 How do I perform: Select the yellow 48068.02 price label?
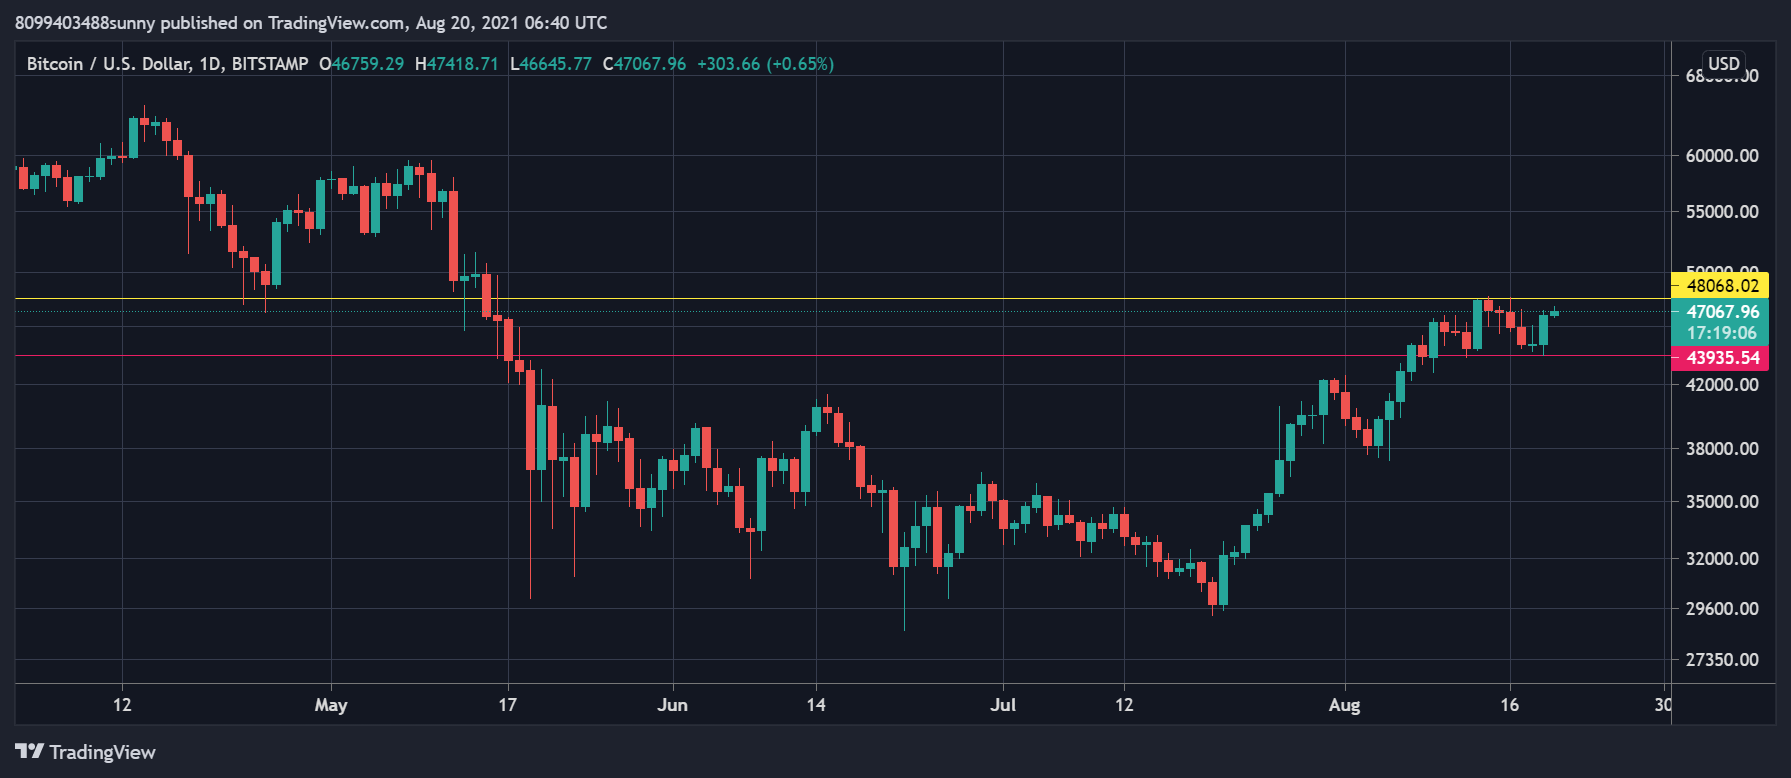(1720, 286)
